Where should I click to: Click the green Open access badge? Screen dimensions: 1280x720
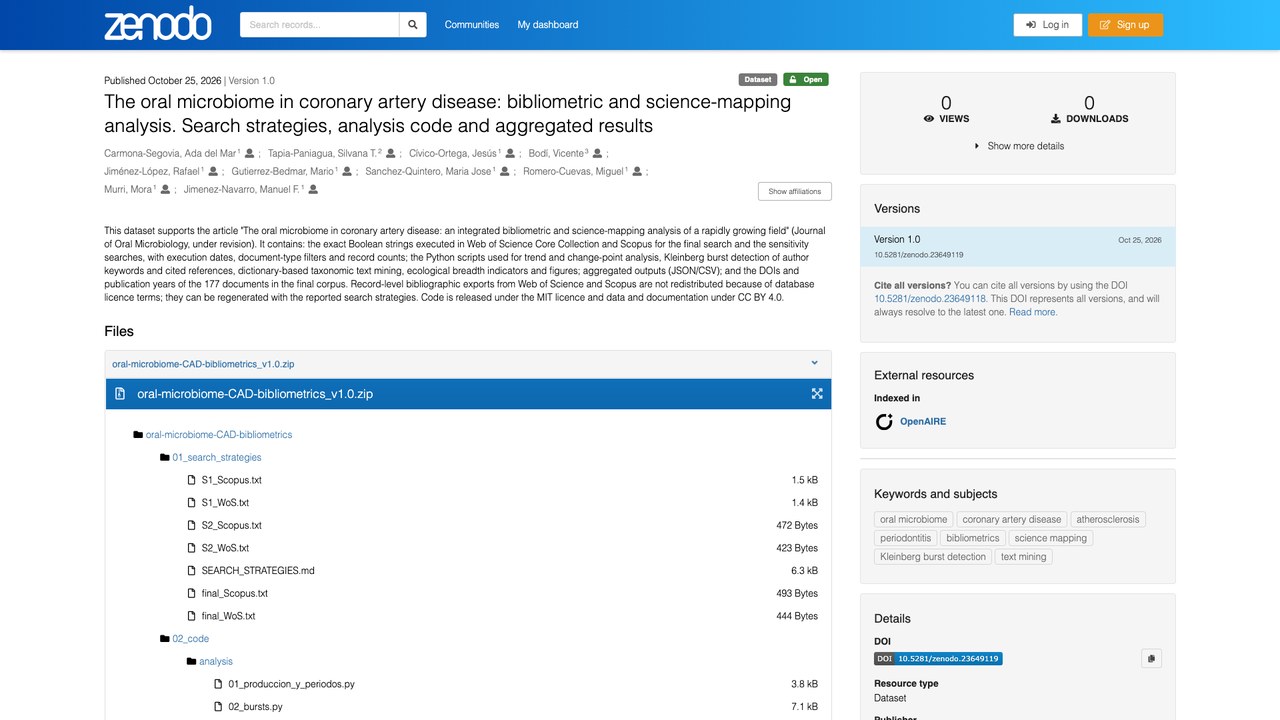(805, 80)
